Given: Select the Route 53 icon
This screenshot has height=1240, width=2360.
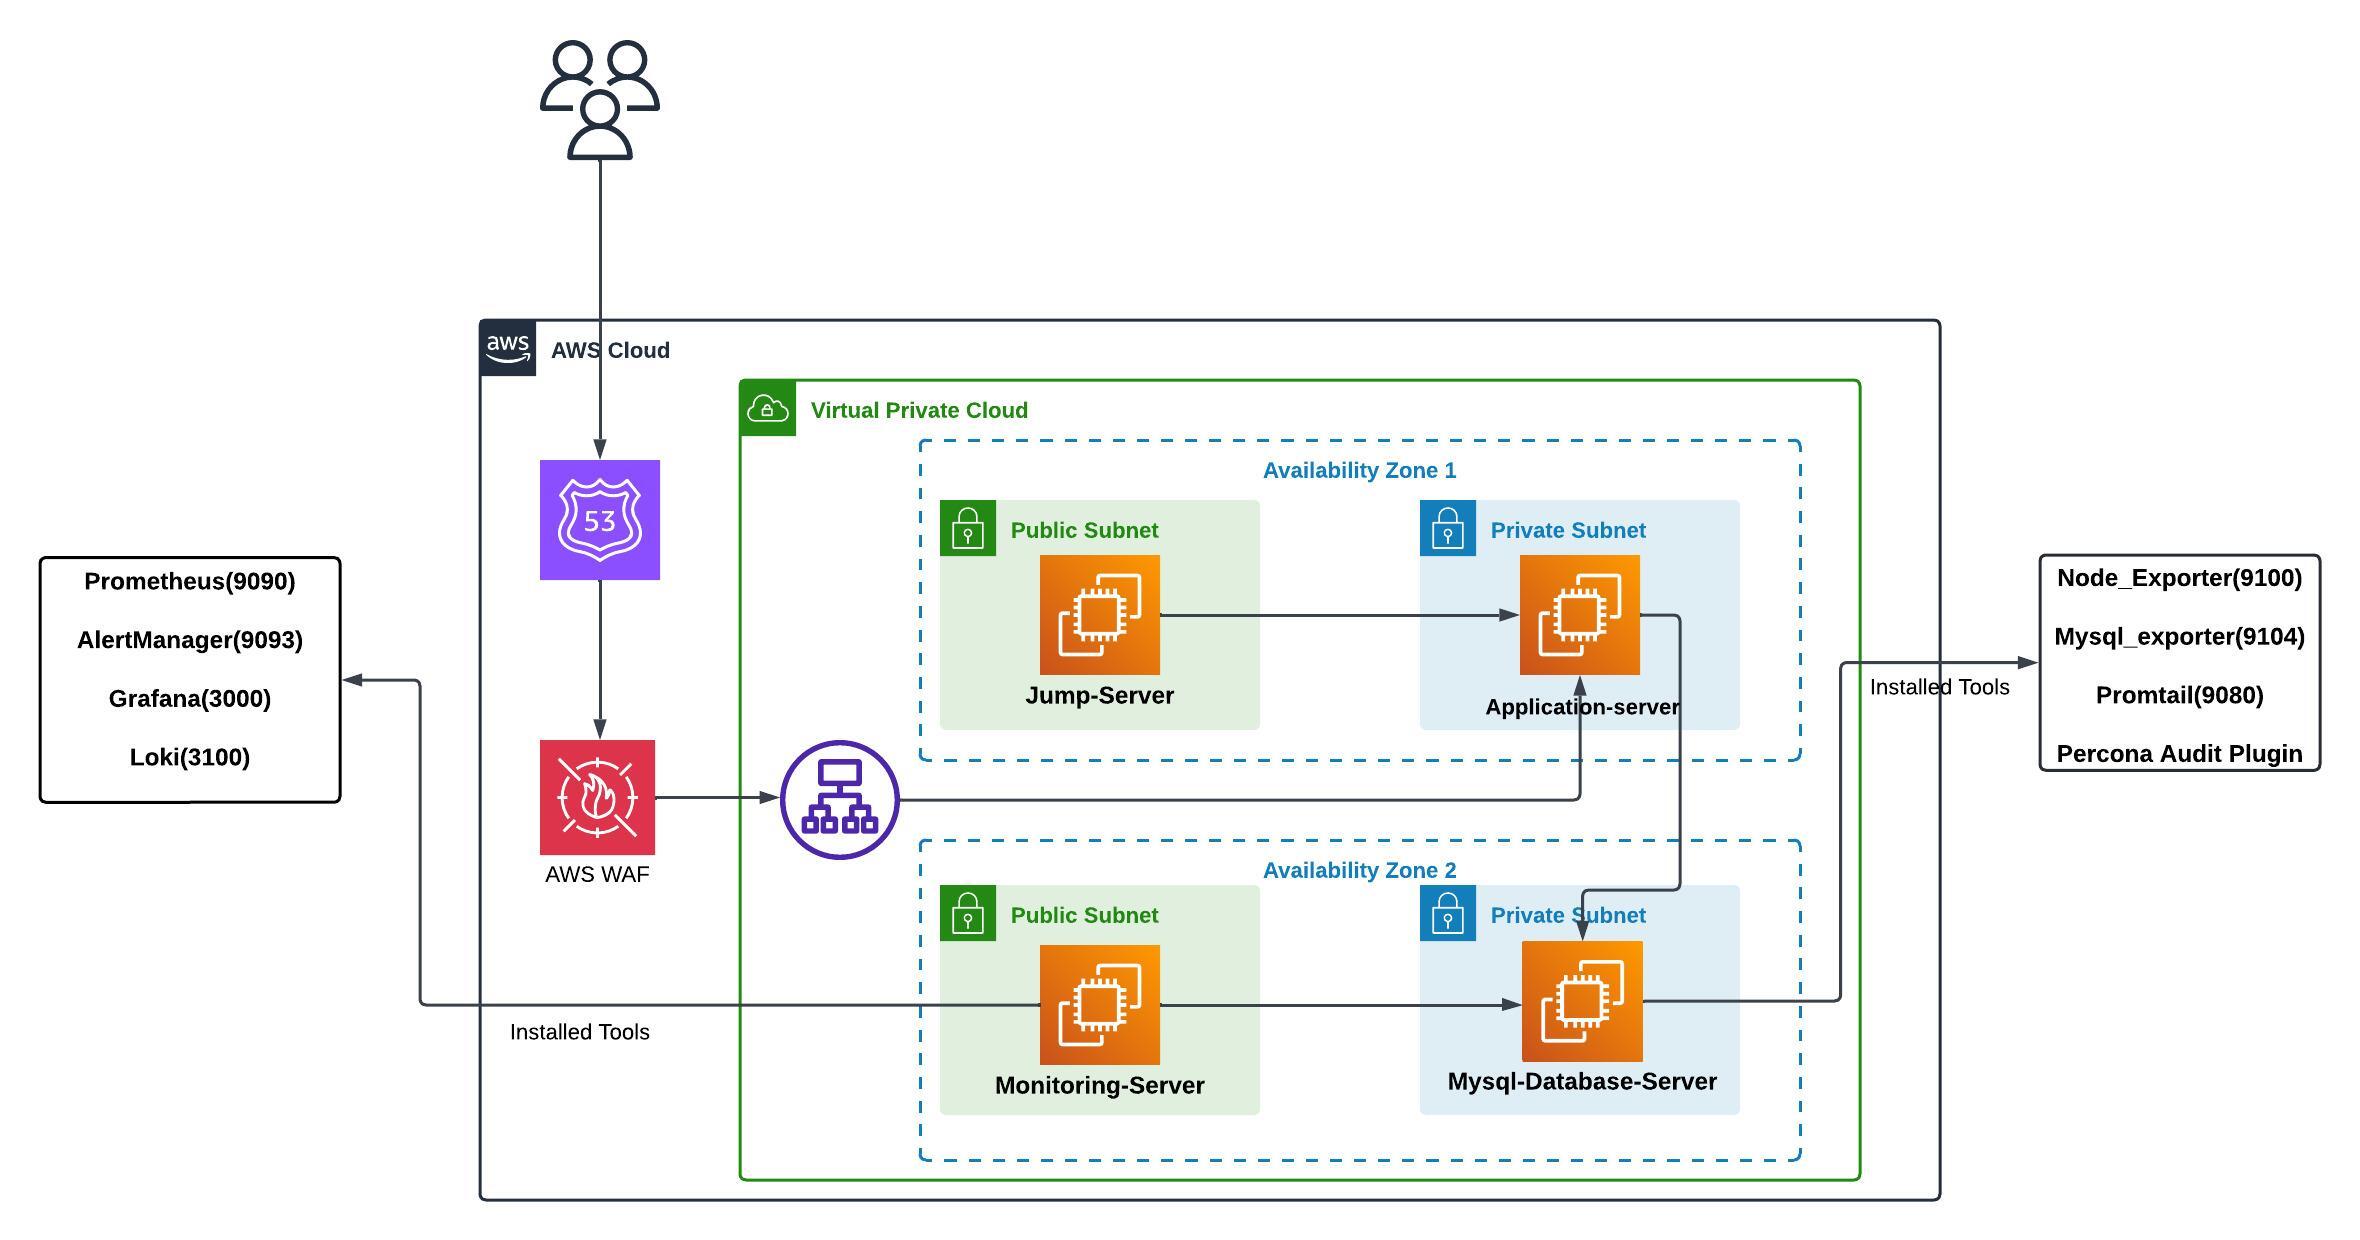Looking at the screenshot, I should (599, 520).
